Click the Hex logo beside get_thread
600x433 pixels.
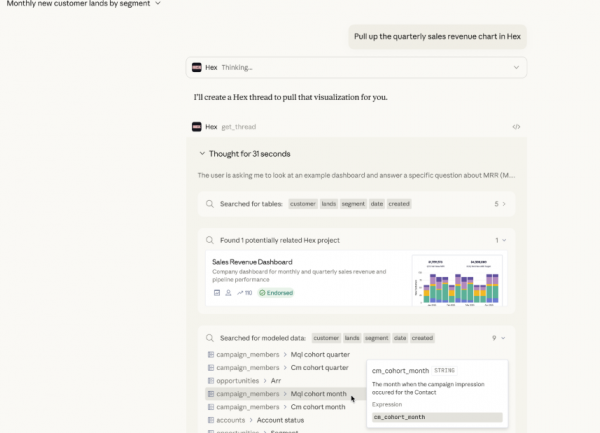(197, 127)
